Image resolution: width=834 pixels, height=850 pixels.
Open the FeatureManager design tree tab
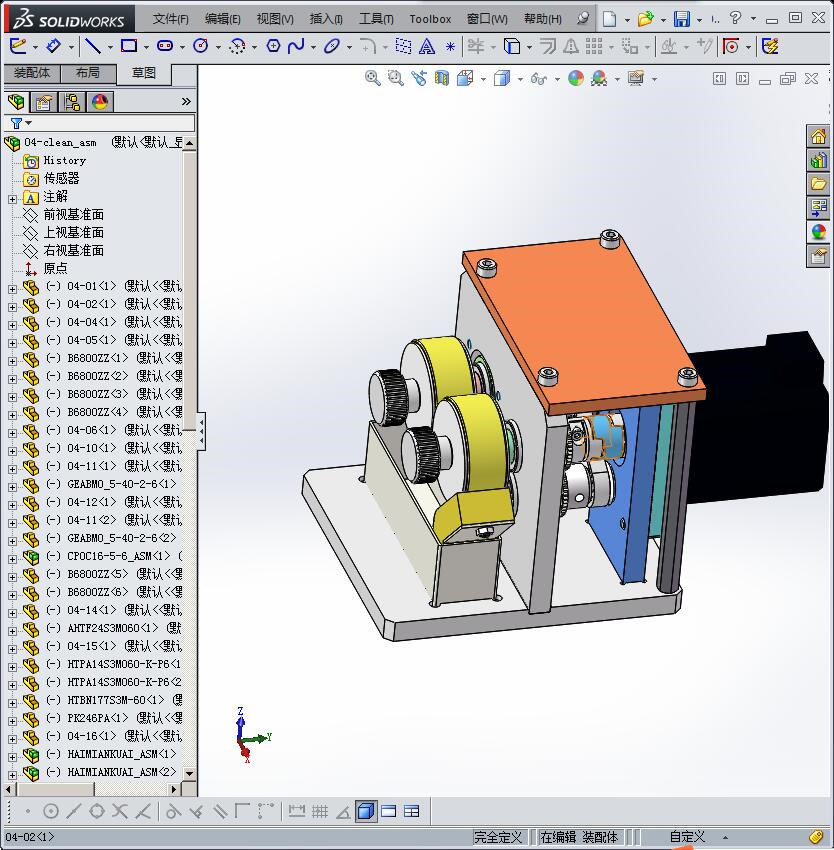[16, 101]
